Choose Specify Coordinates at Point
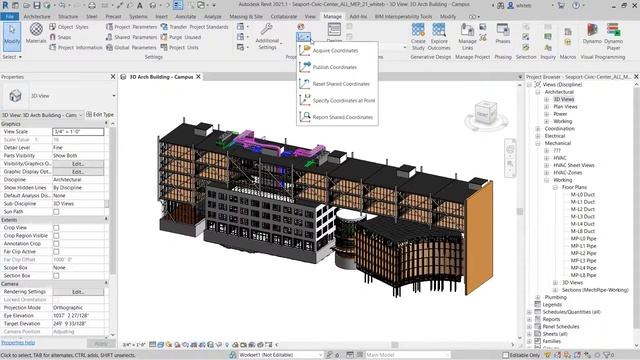This screenshot has height=360, width=640. coord(337,100)
